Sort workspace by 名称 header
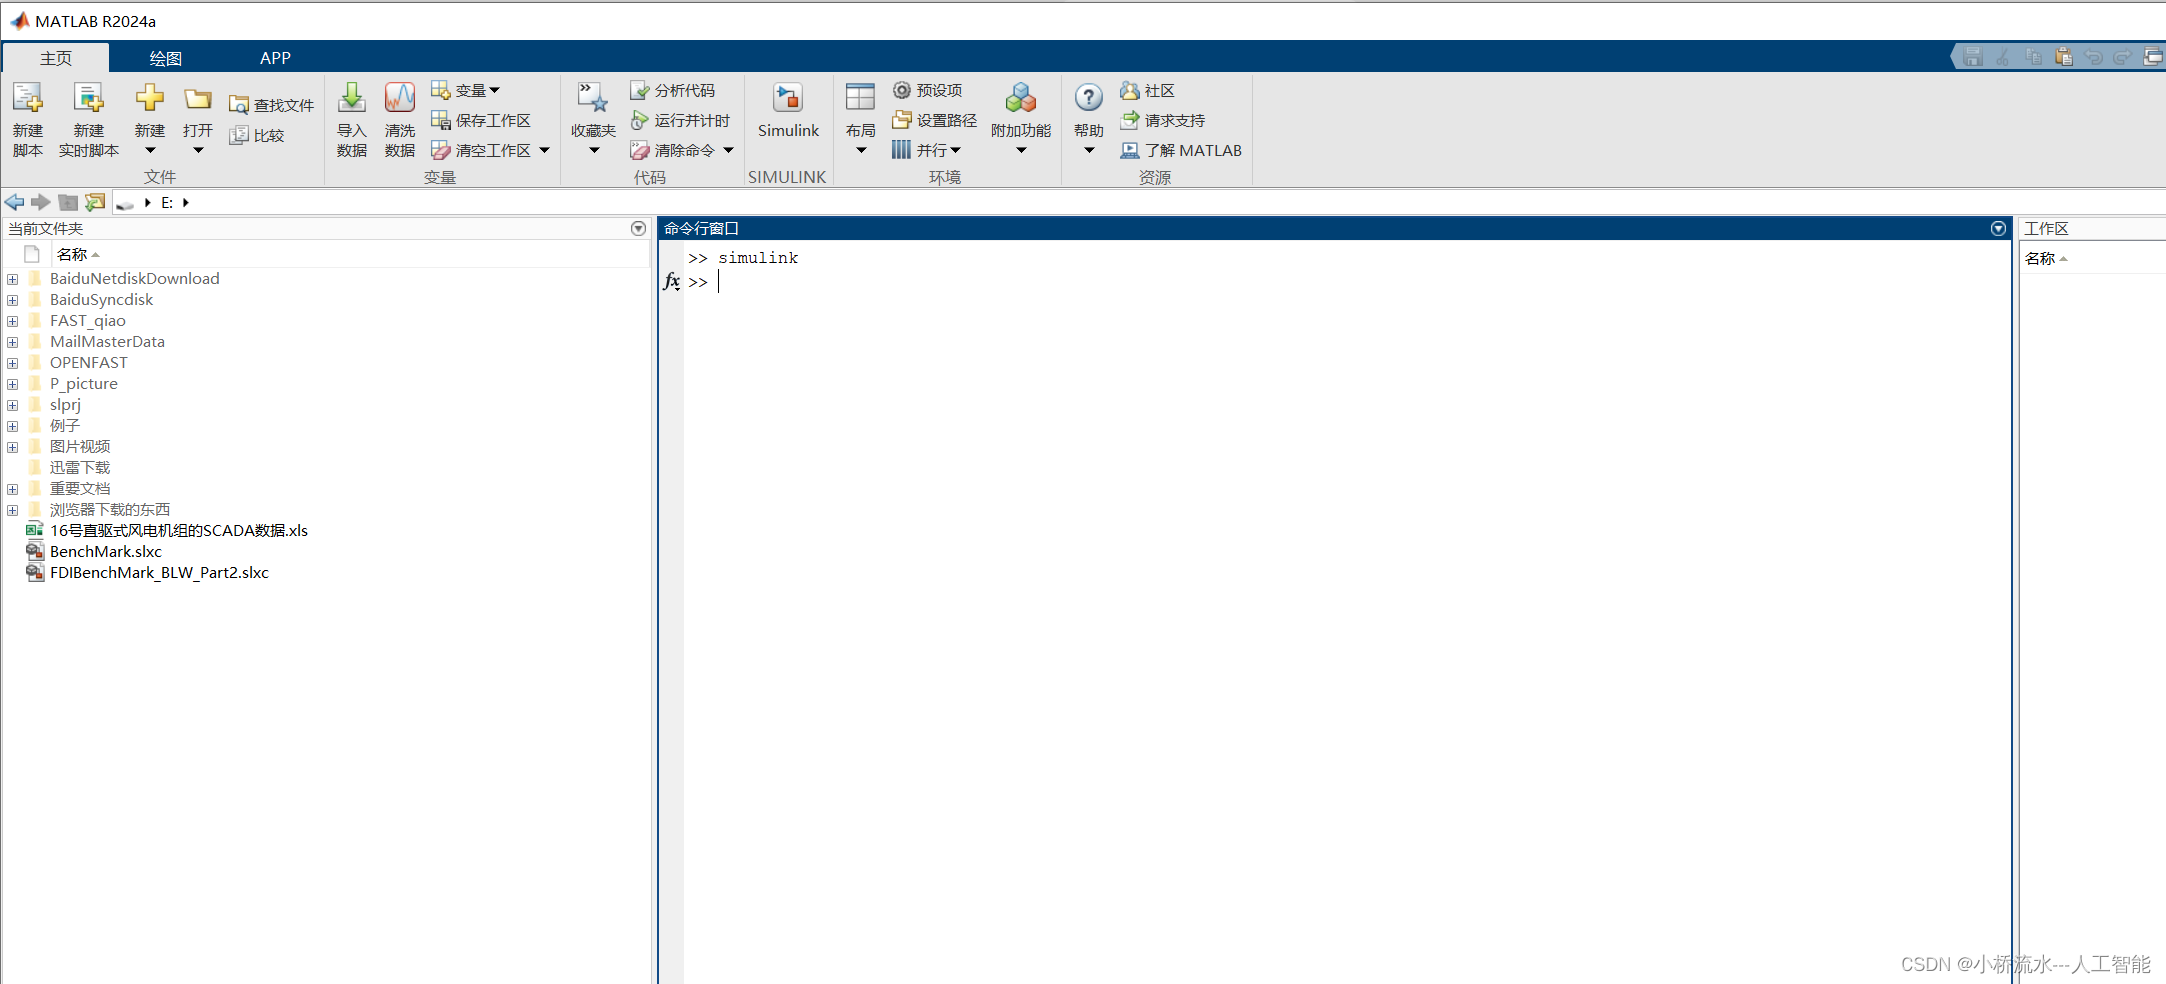 coord(2046,259)
